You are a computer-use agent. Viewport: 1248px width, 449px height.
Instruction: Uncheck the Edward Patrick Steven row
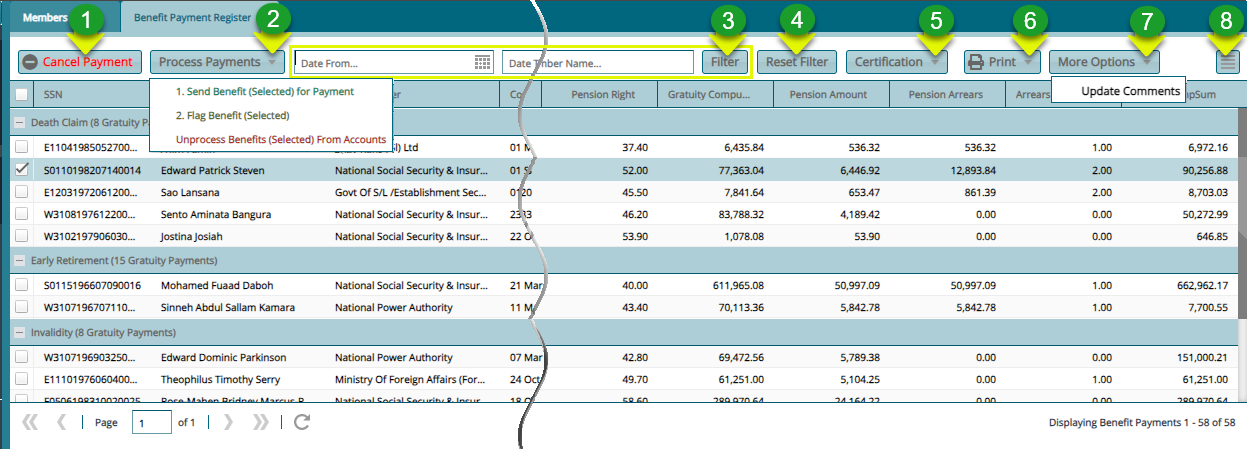tap(21, 170)
